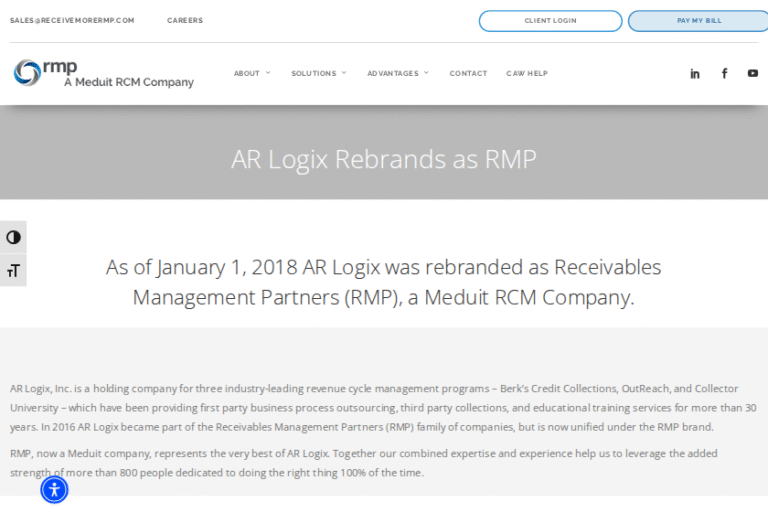
Task: Expand the Advantages dropdown arrow
Action: (426, 73)
